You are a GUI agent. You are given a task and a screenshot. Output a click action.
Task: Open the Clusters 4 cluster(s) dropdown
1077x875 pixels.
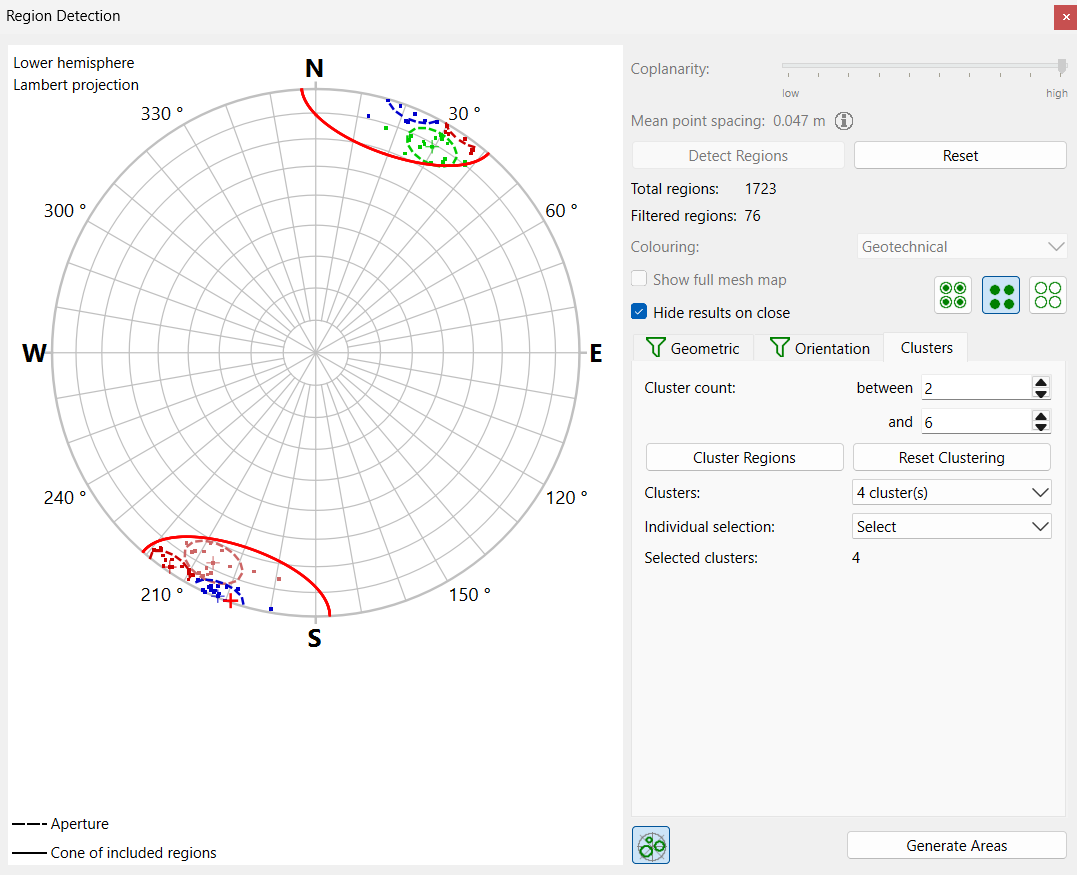click(951, 492)
